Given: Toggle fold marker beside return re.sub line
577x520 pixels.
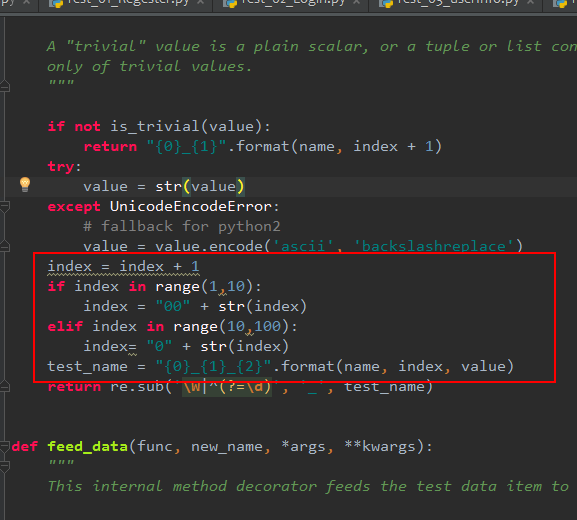Looking at the screenshot, I should [4, 386].
